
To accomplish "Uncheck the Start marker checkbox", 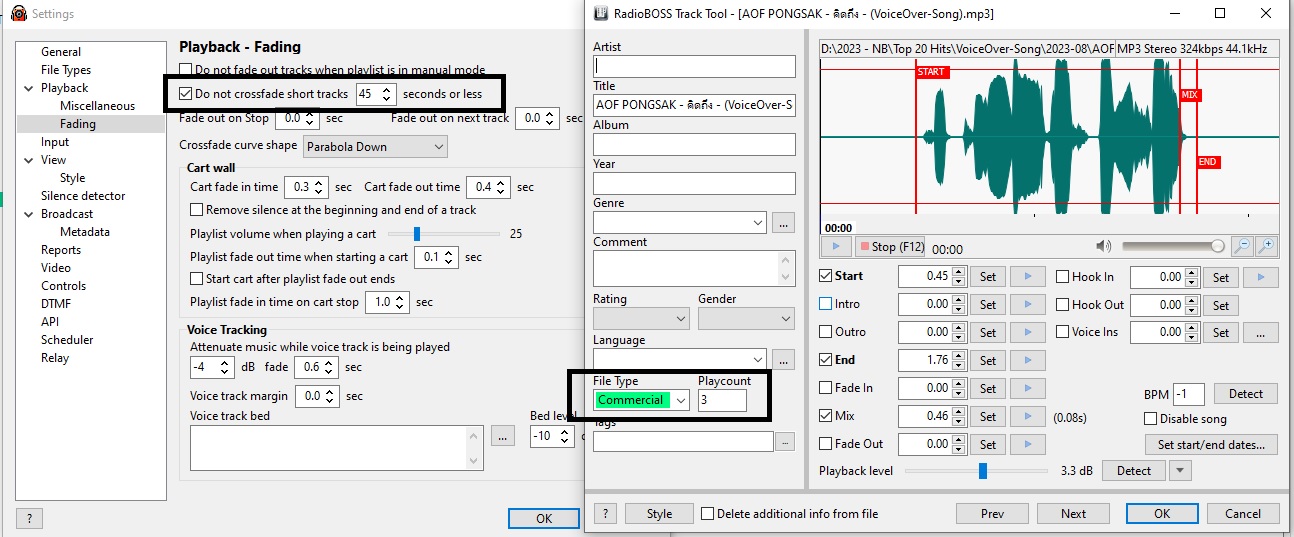I will 825,276.
